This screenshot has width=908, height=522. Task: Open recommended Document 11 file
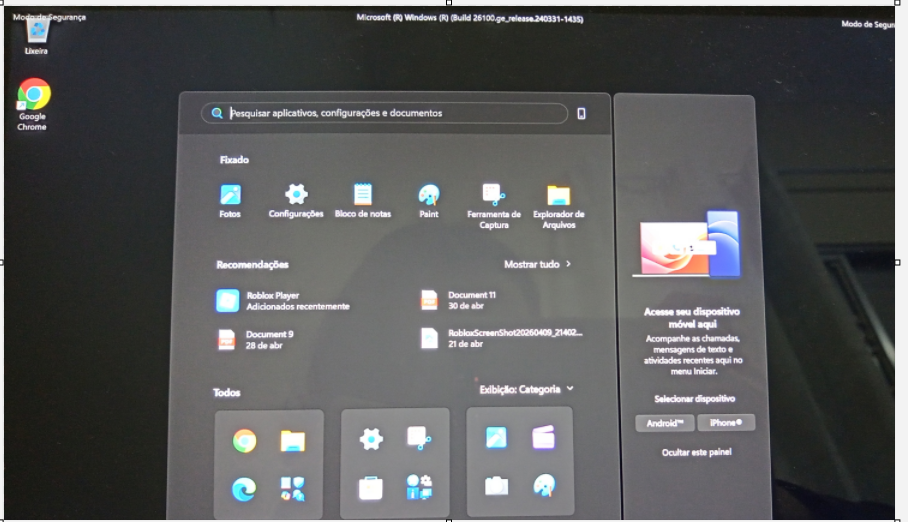[x=459, y=300]
